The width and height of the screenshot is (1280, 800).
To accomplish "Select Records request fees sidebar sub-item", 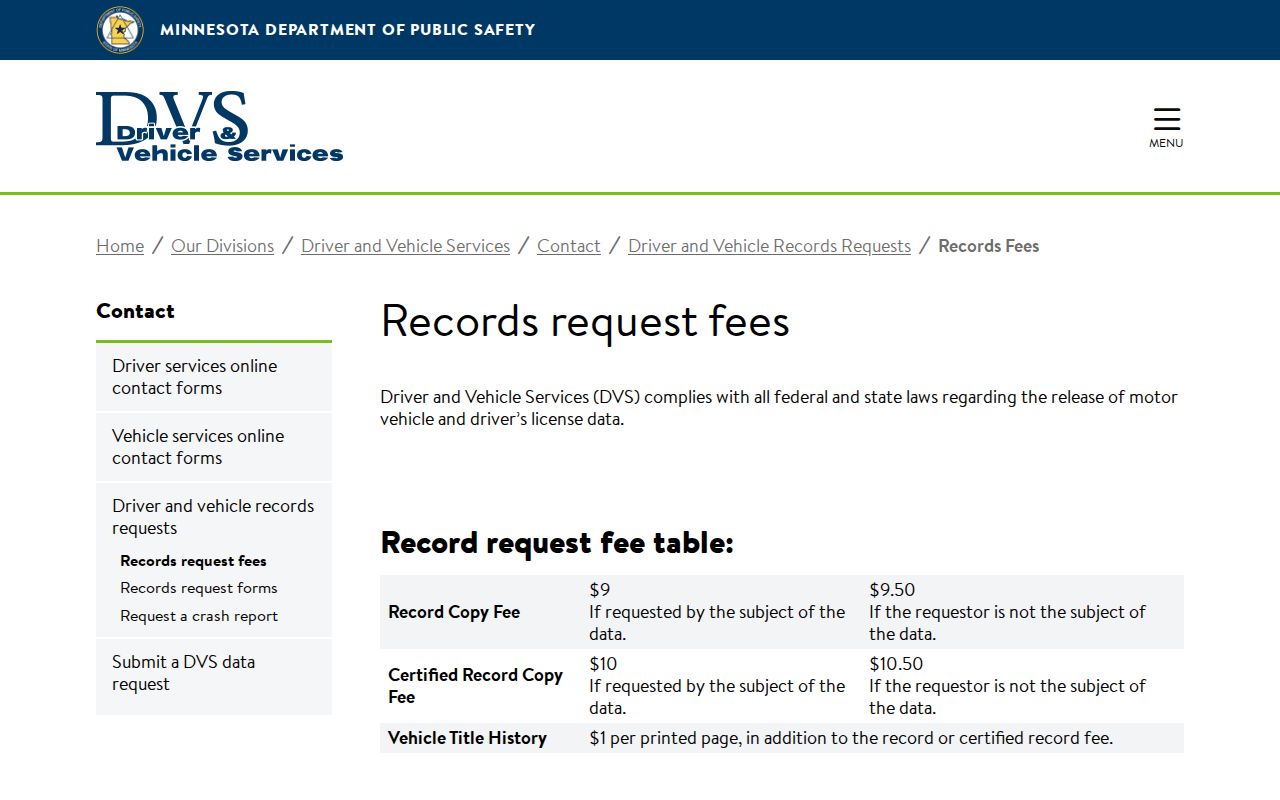I will (193, 561).
